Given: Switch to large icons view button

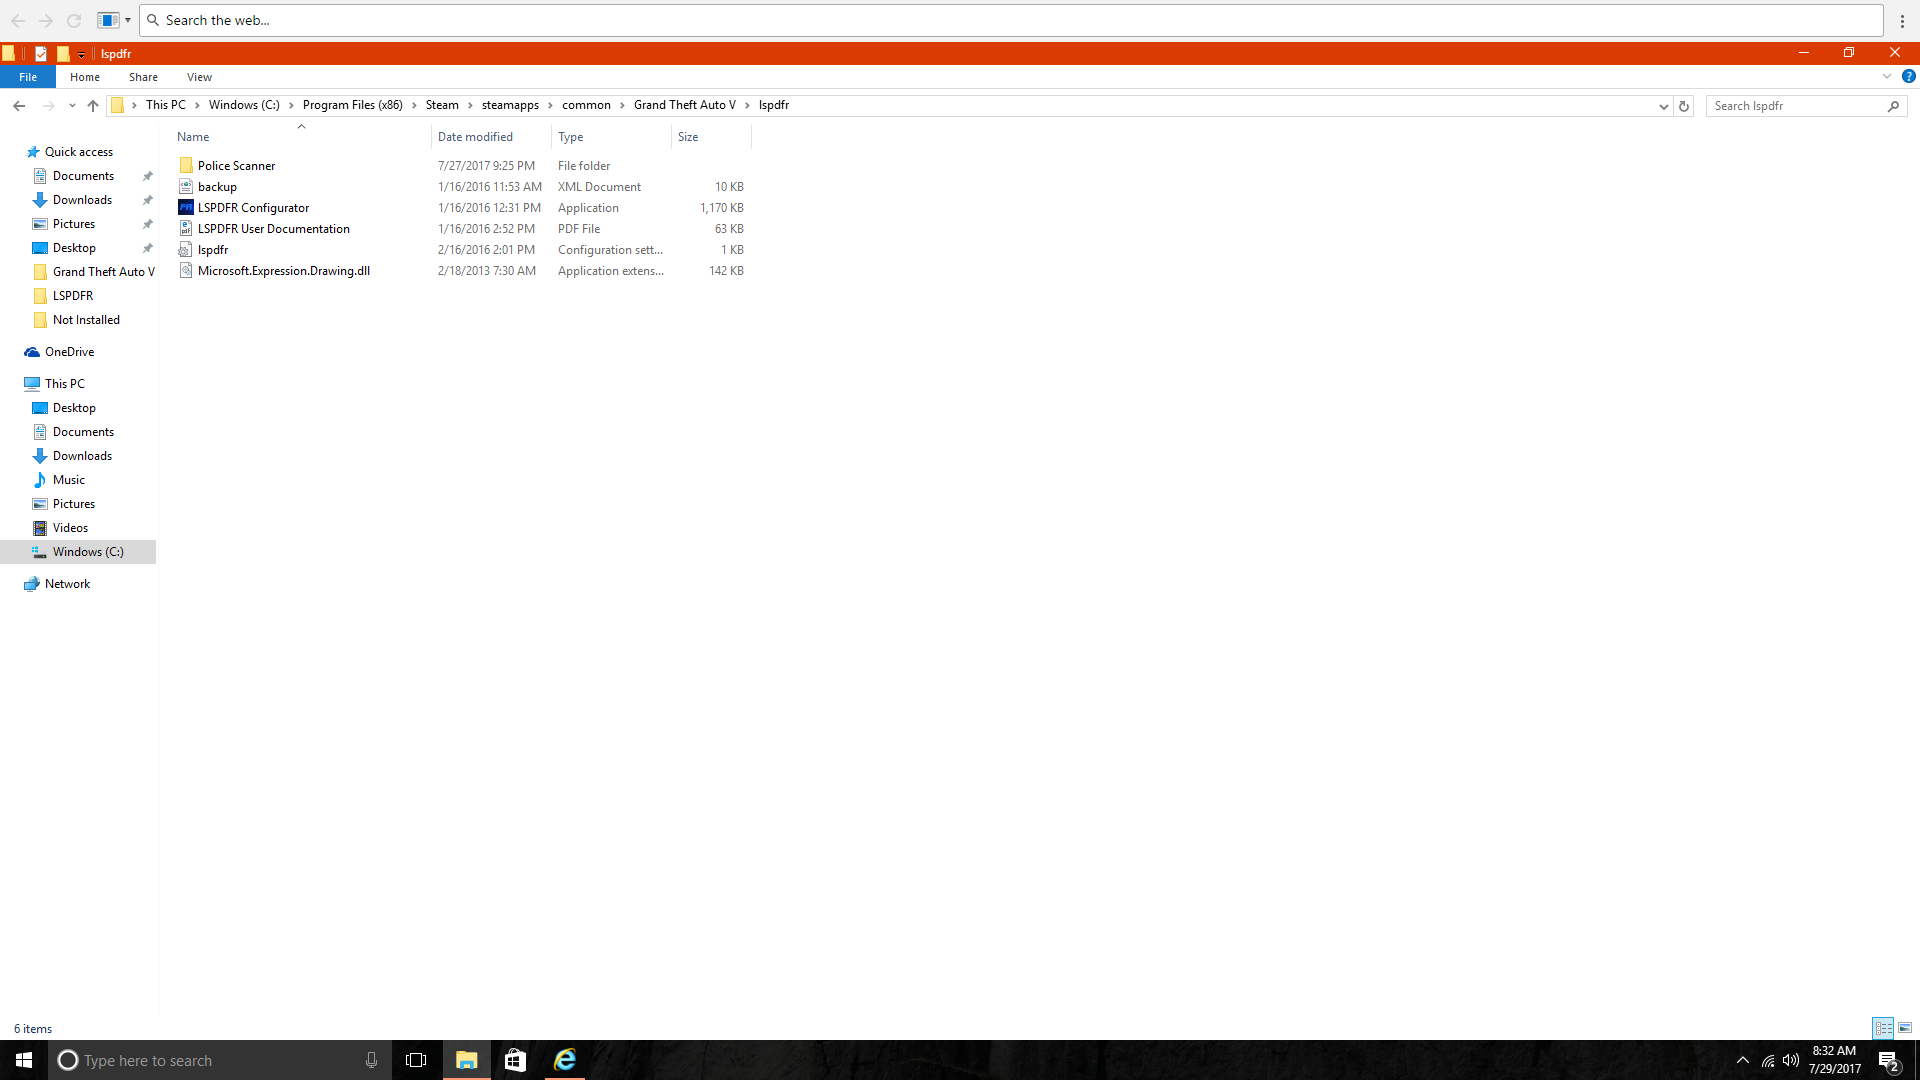Looking at the screenshot, I should click(1905, 1028).
